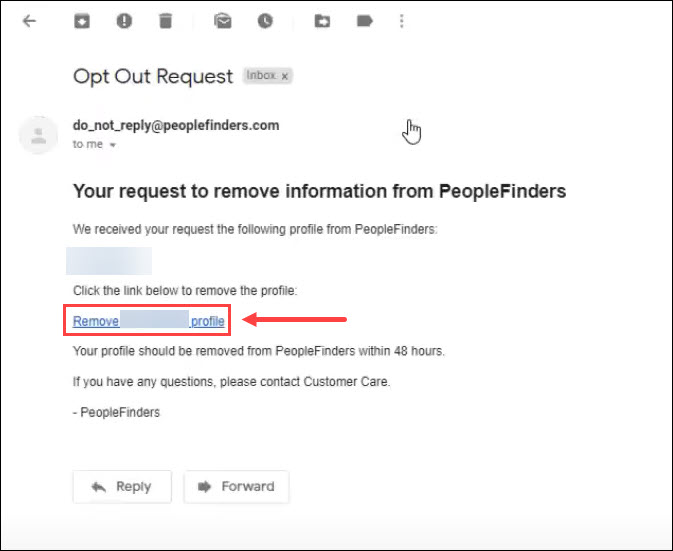Viewport: 673px width, 551px height.
Task: Go back to the inbox with the back arrow
Action: pos(29,21)
